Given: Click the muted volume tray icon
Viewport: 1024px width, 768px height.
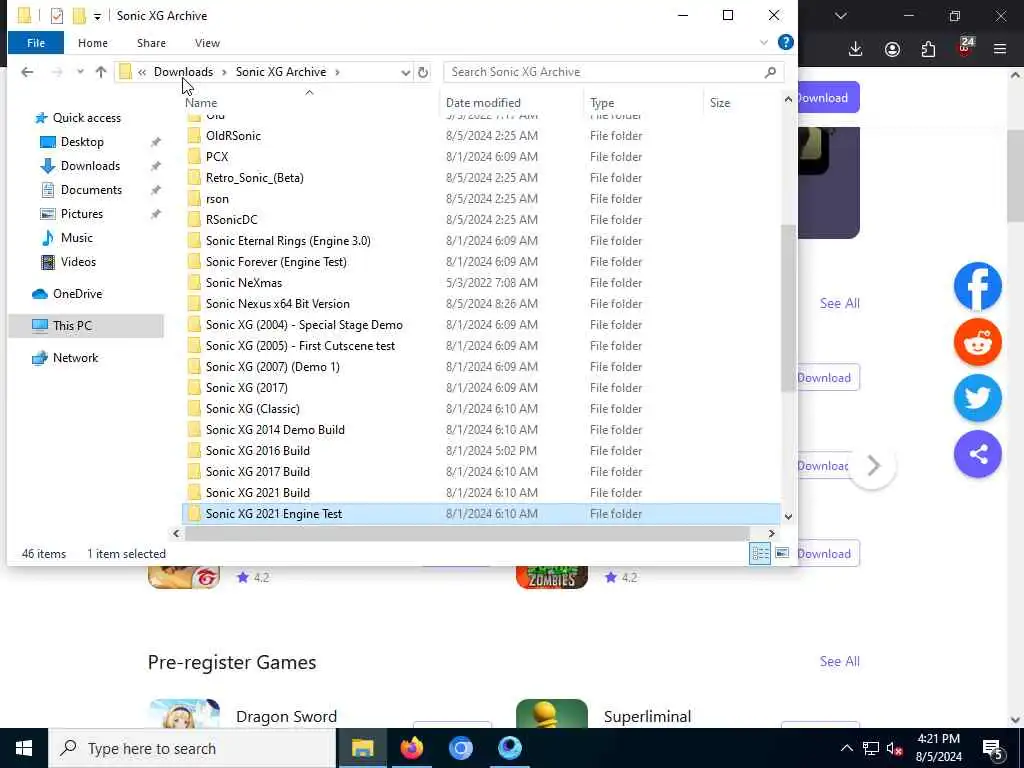Looking at the screenshot, I should [895, 748].
